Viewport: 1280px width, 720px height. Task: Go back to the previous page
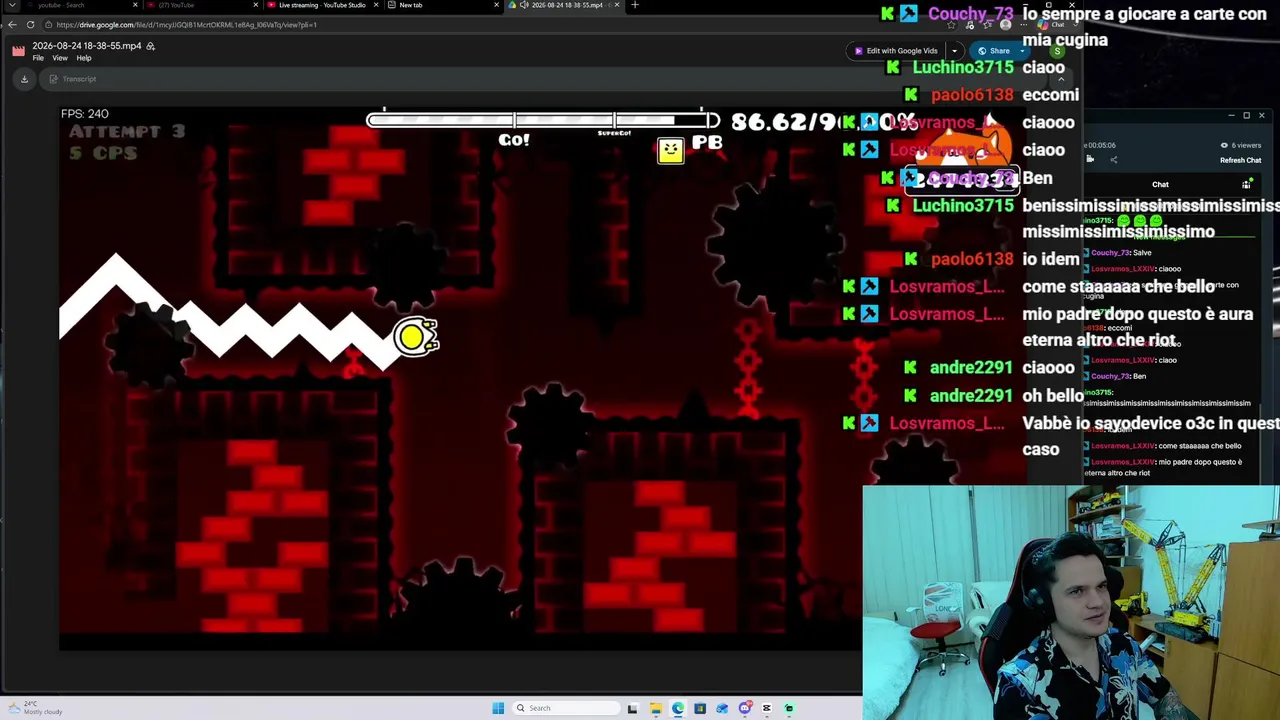pyautogui.click(x=12, y=25)
